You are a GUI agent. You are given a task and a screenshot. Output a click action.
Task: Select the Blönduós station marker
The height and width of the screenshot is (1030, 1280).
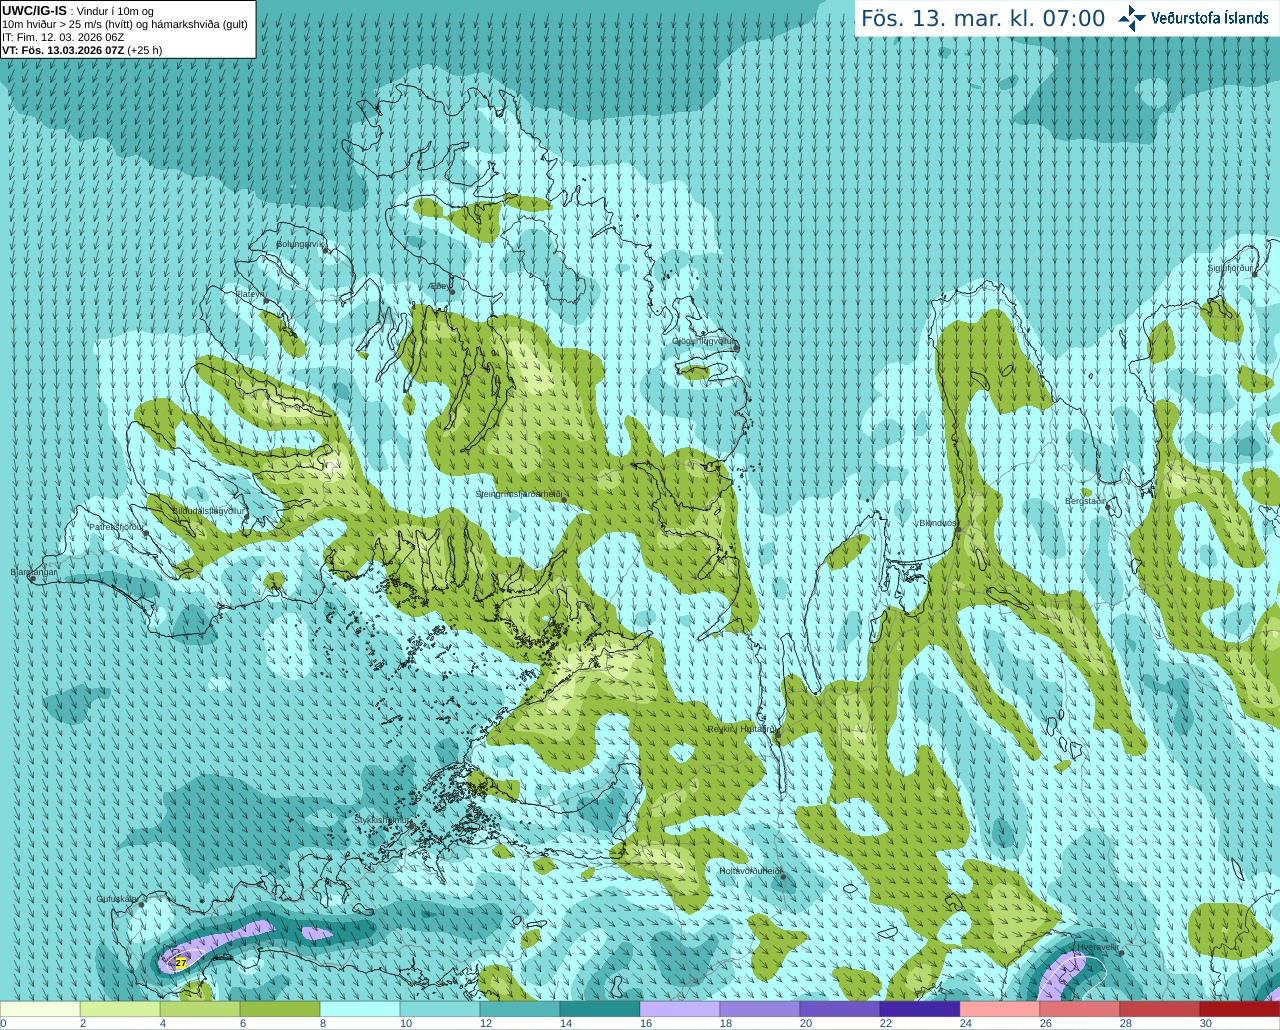coord(957,531)
